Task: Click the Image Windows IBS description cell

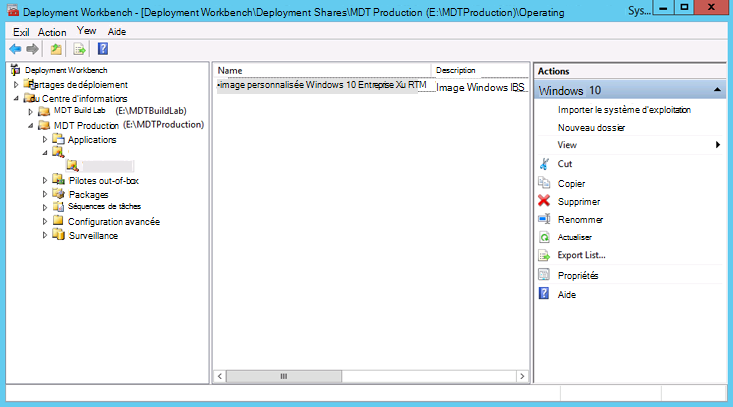Action: click(x=480, y=87)
